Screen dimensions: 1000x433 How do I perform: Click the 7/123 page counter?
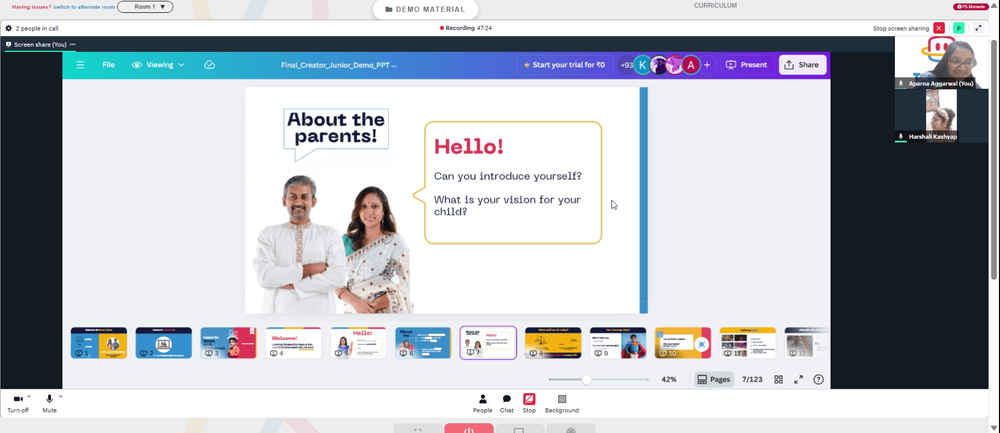point(752,379)
